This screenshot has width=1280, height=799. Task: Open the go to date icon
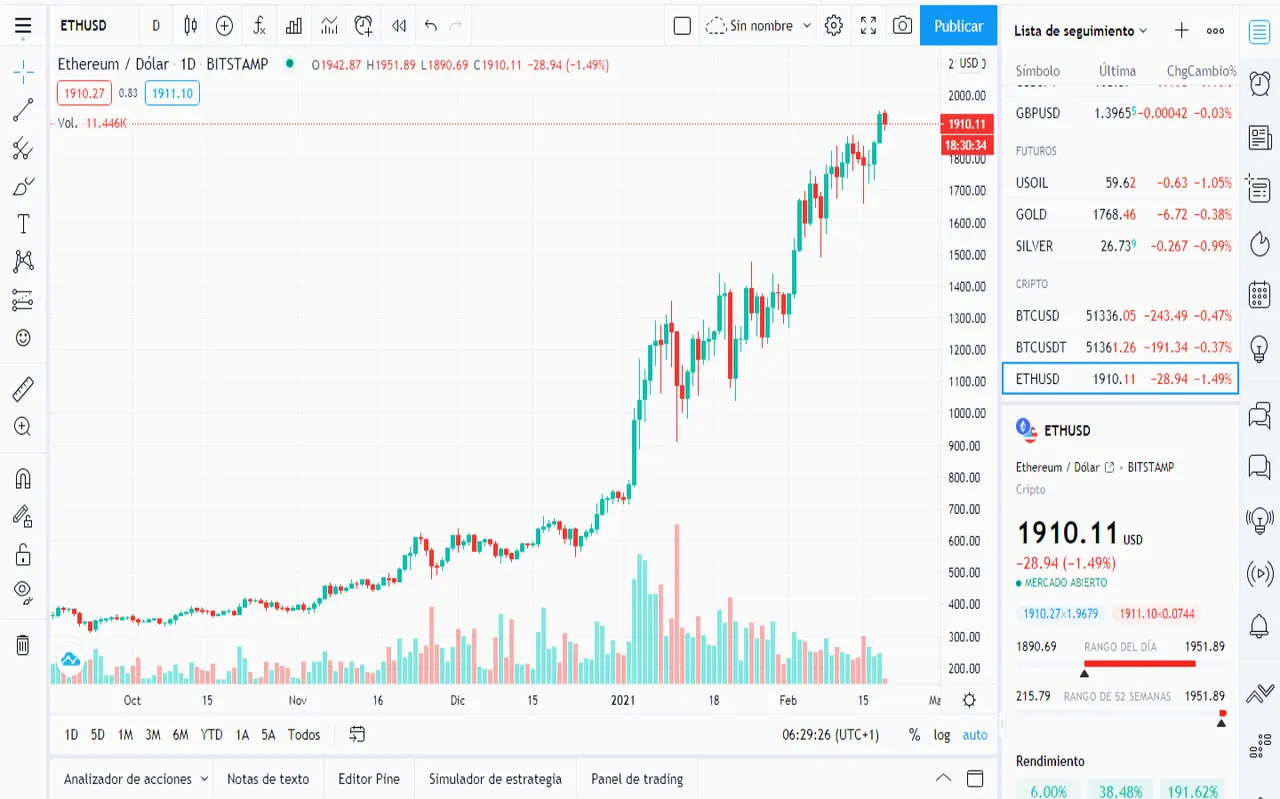[357, 735]
